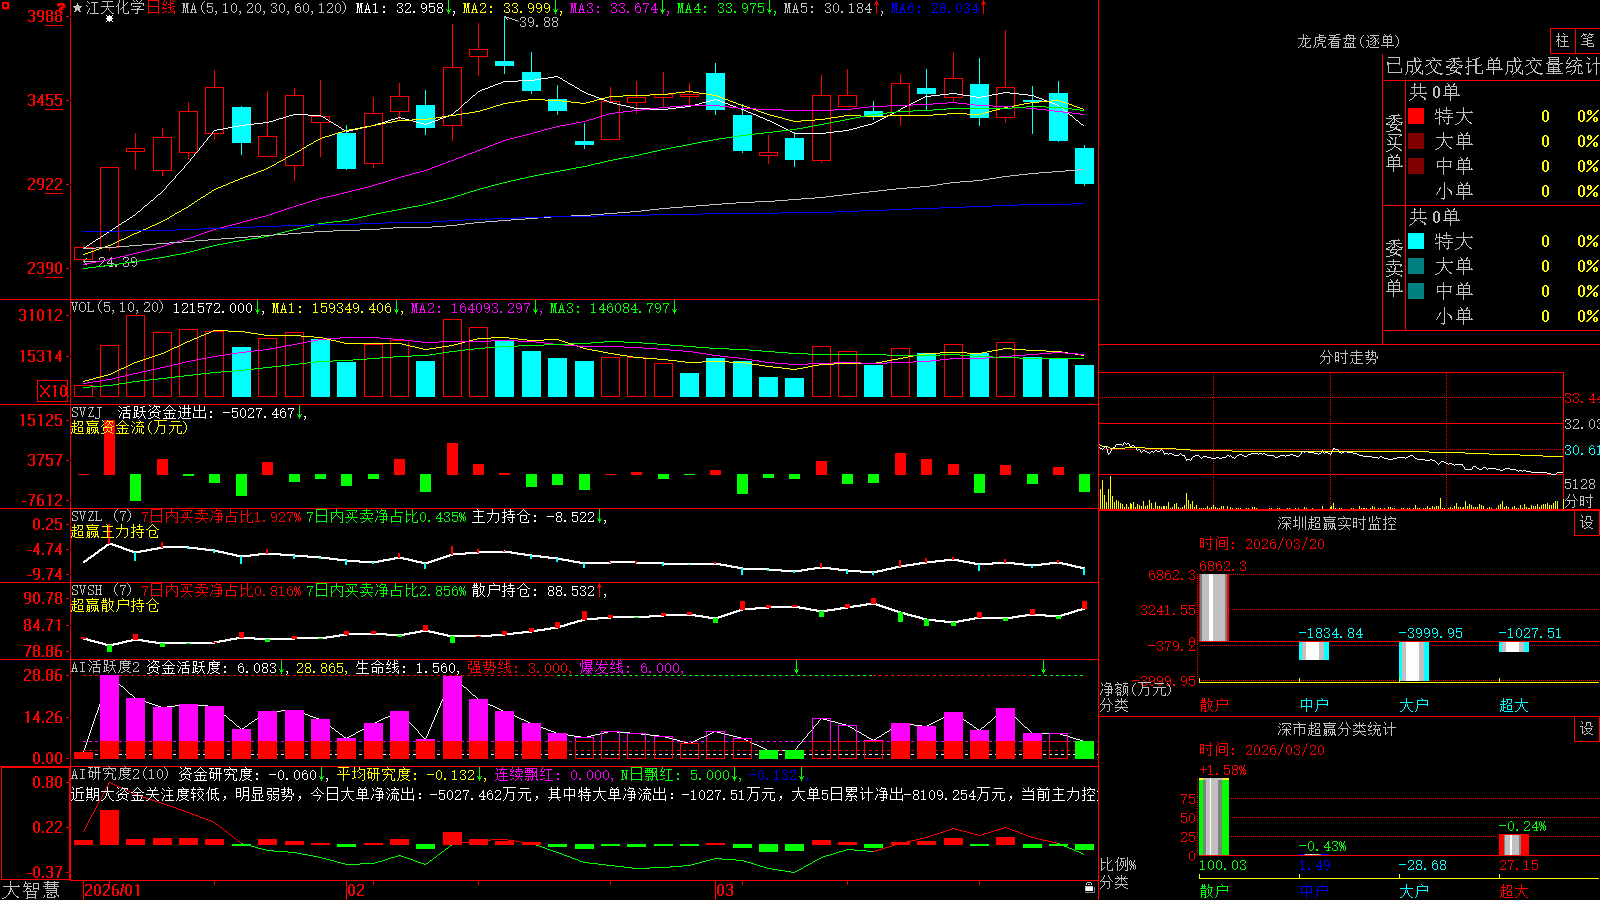Click the X10 volume scale box

pyautogui.click(x=53, y=391)
